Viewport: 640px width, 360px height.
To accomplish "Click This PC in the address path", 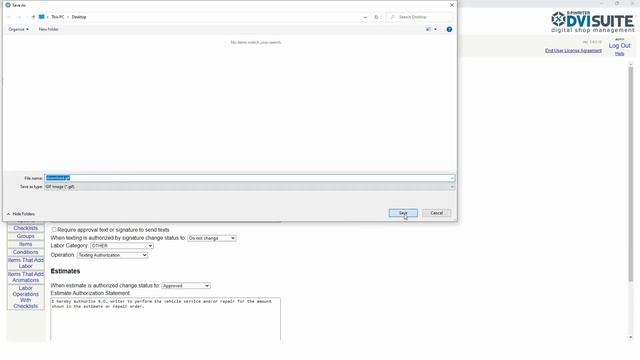I will coord(58,17).
